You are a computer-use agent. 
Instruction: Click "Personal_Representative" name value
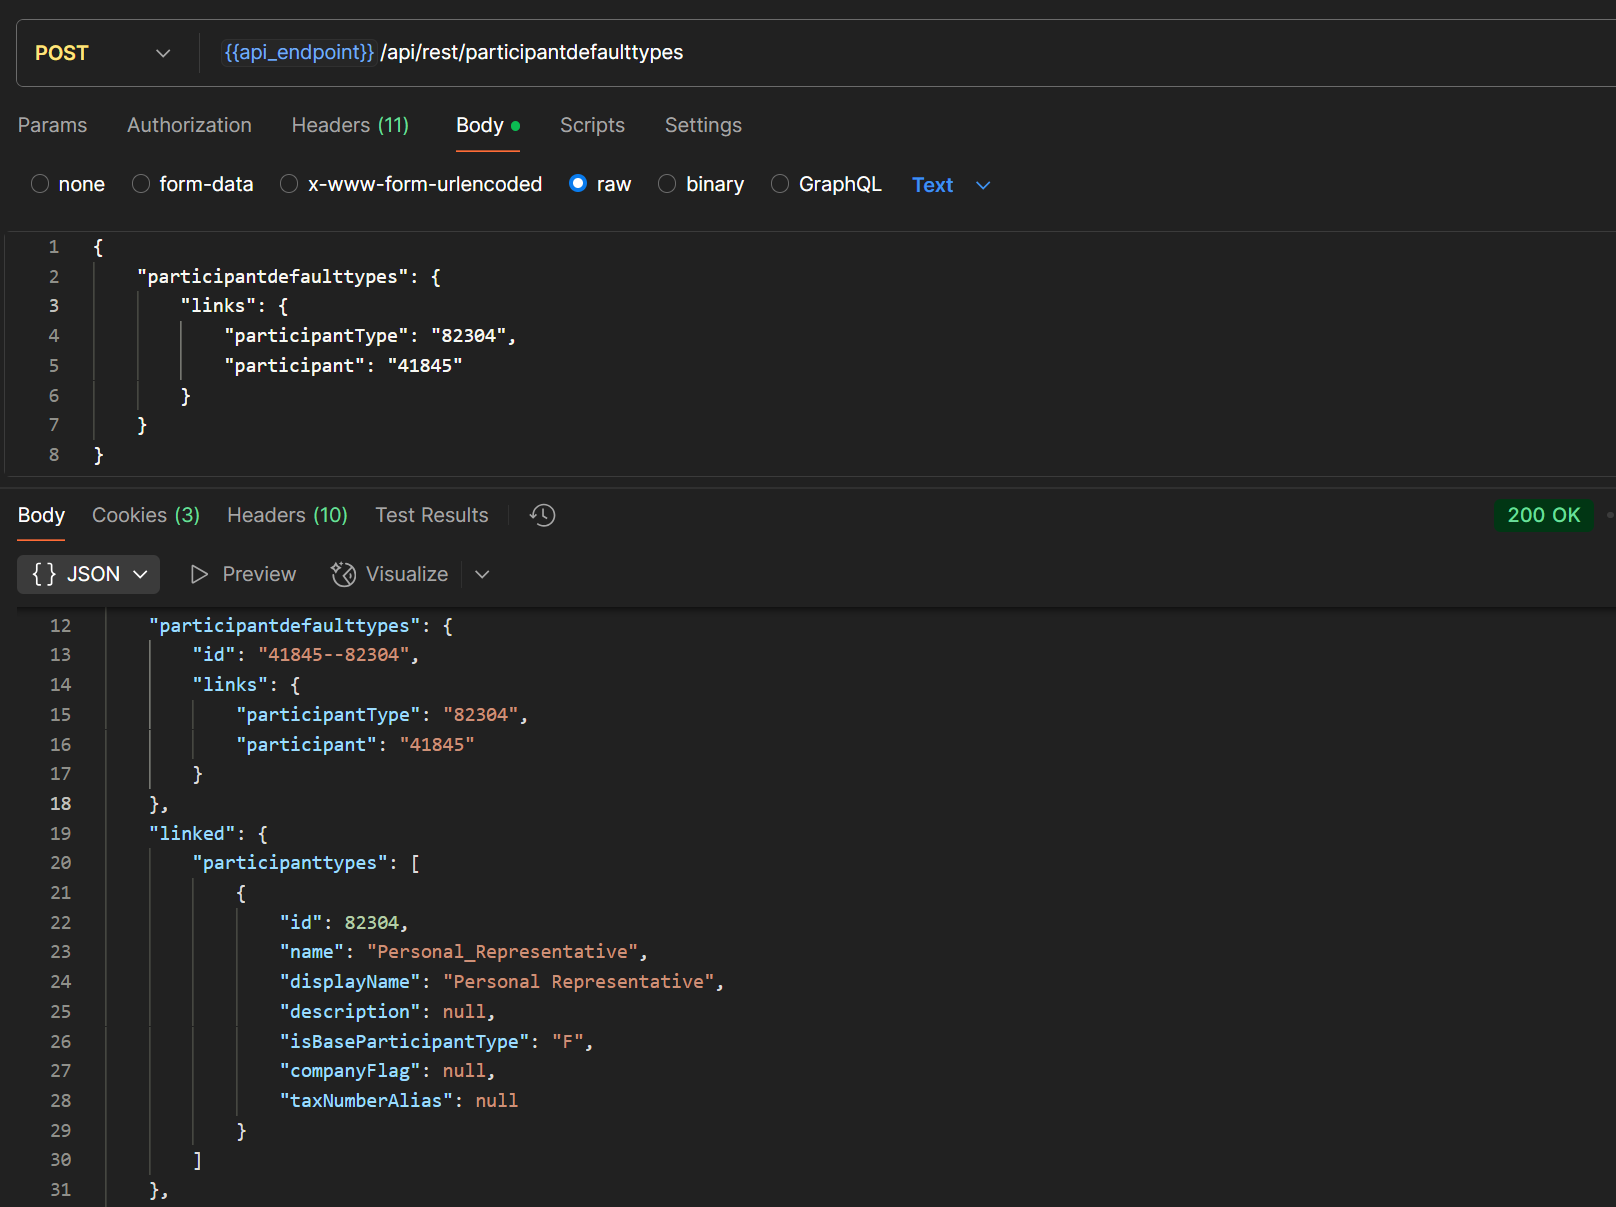[502, 952]
